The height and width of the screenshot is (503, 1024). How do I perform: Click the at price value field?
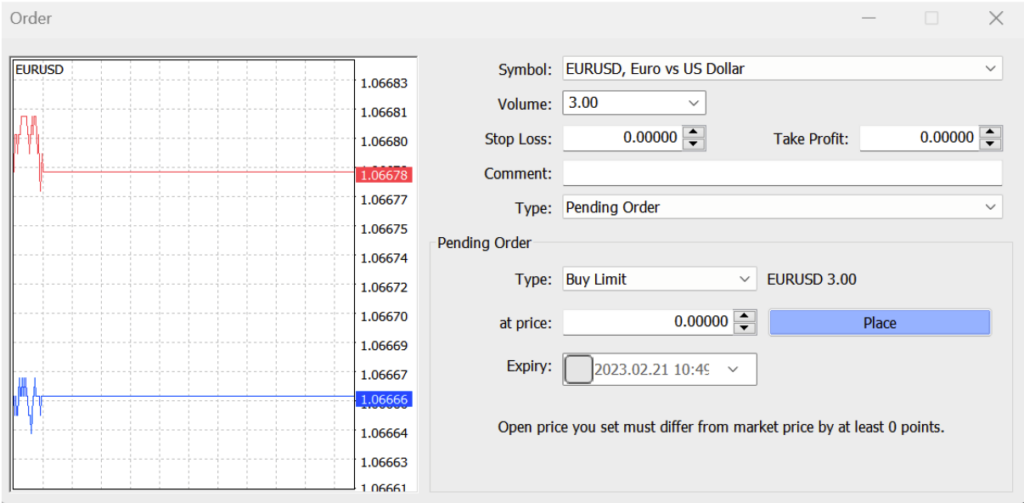[x=647, y=321]
